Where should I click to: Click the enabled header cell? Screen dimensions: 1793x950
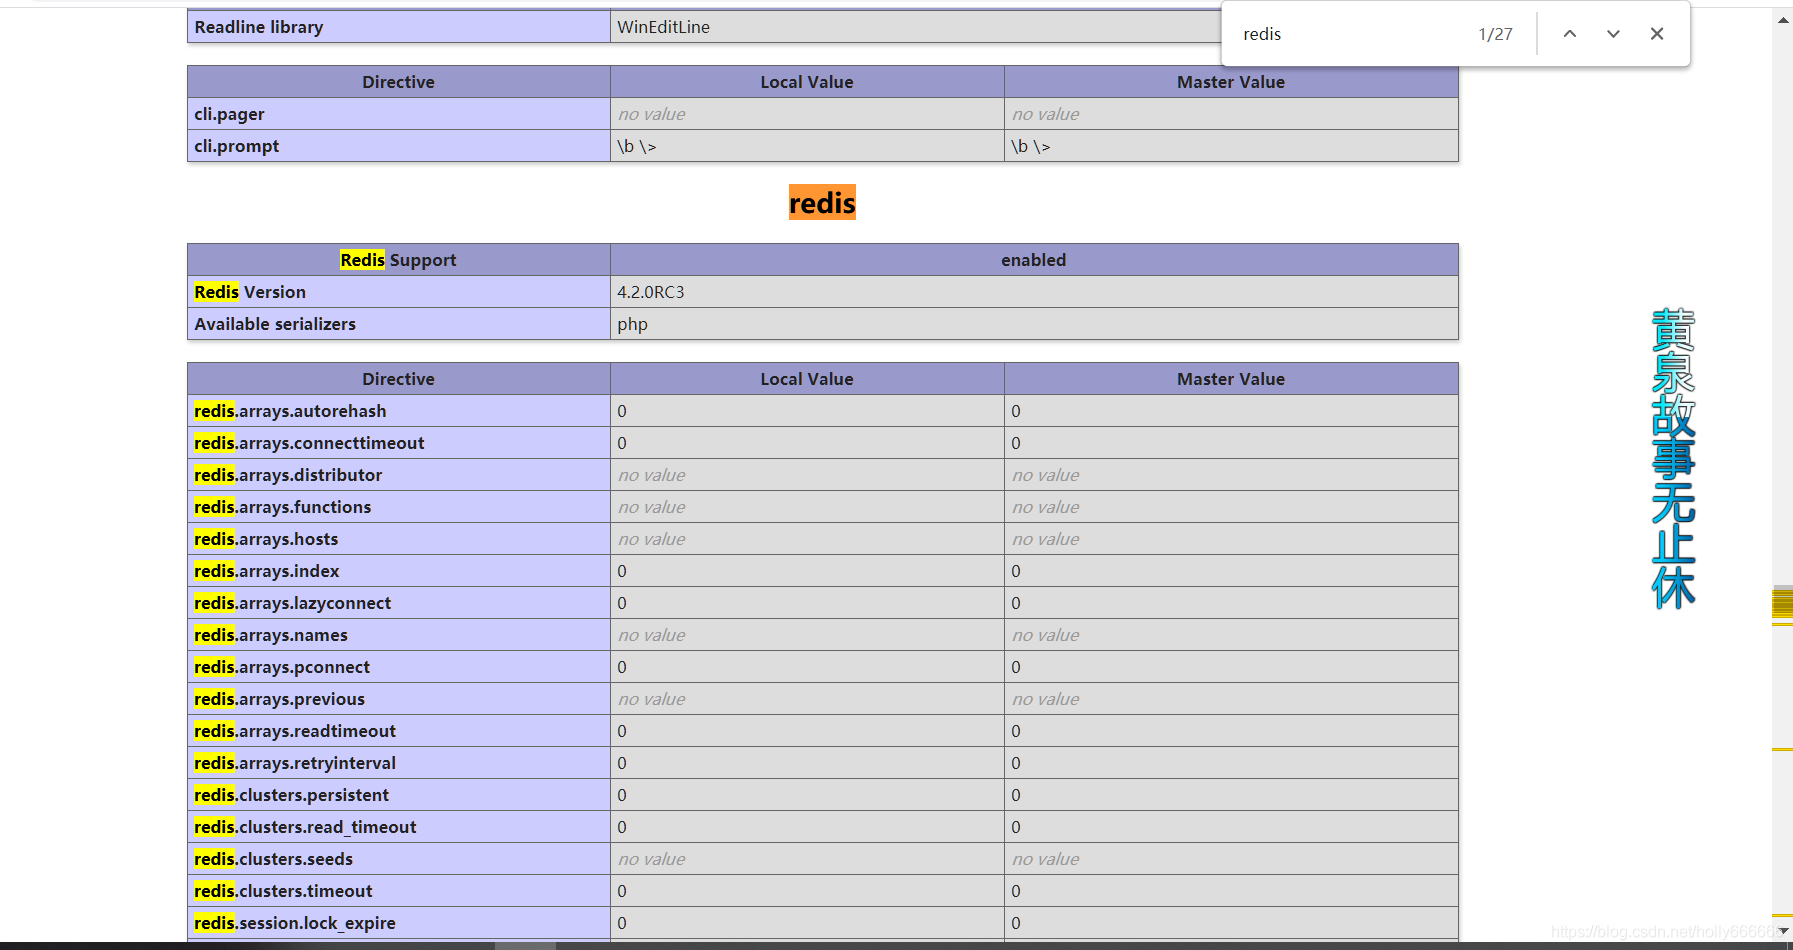[x=1034, y=260]
